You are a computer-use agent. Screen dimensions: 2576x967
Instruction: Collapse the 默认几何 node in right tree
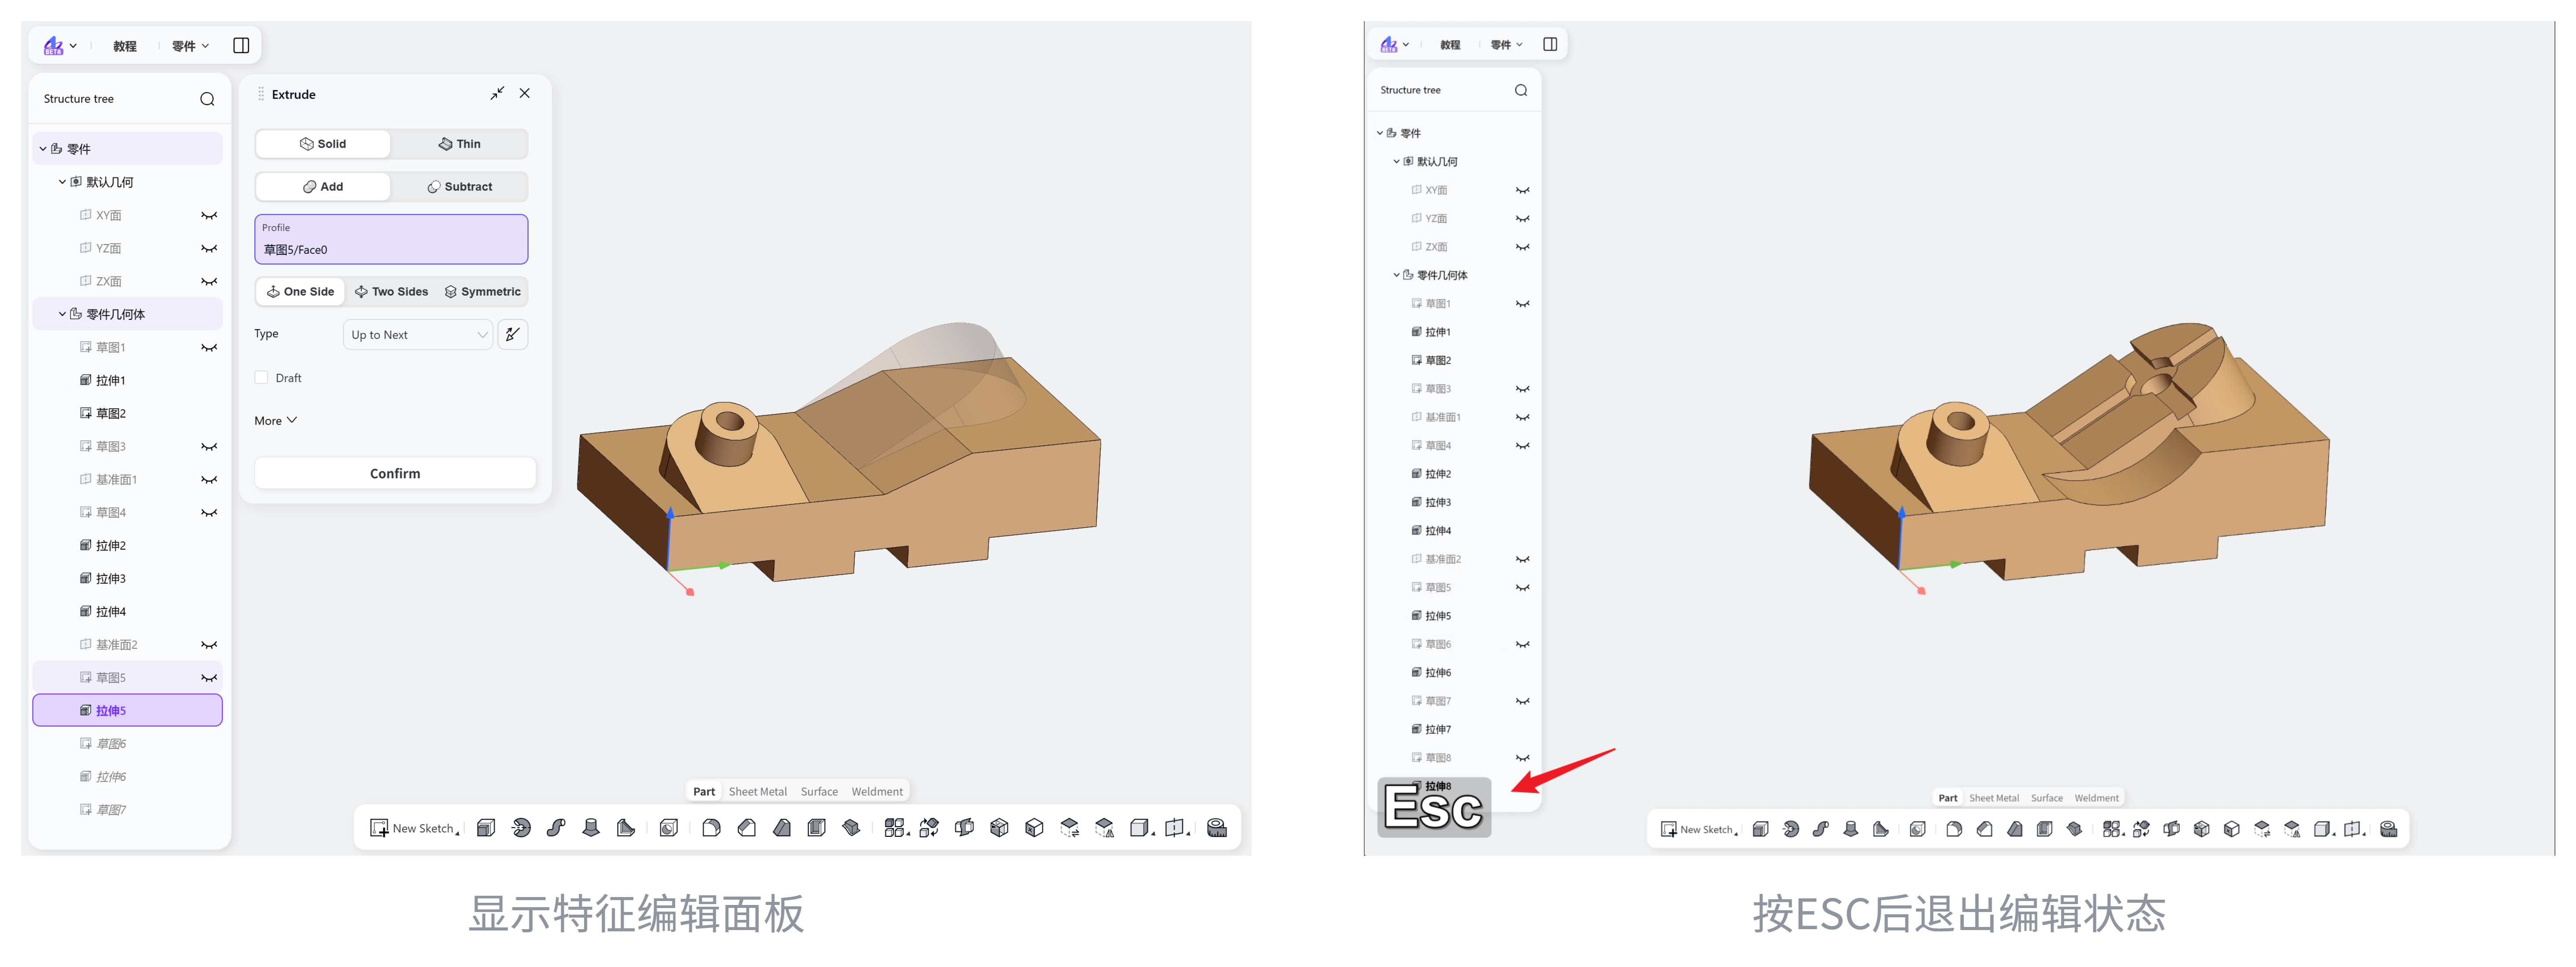click(x=1396, y=162)
